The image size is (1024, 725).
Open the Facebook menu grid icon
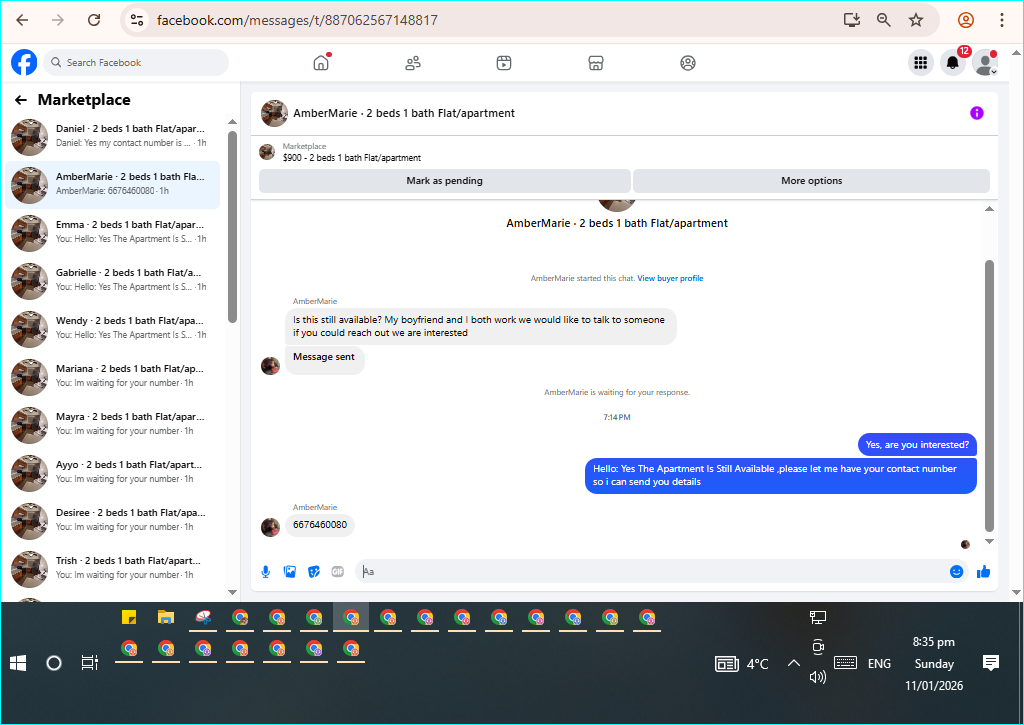point(921,63)
